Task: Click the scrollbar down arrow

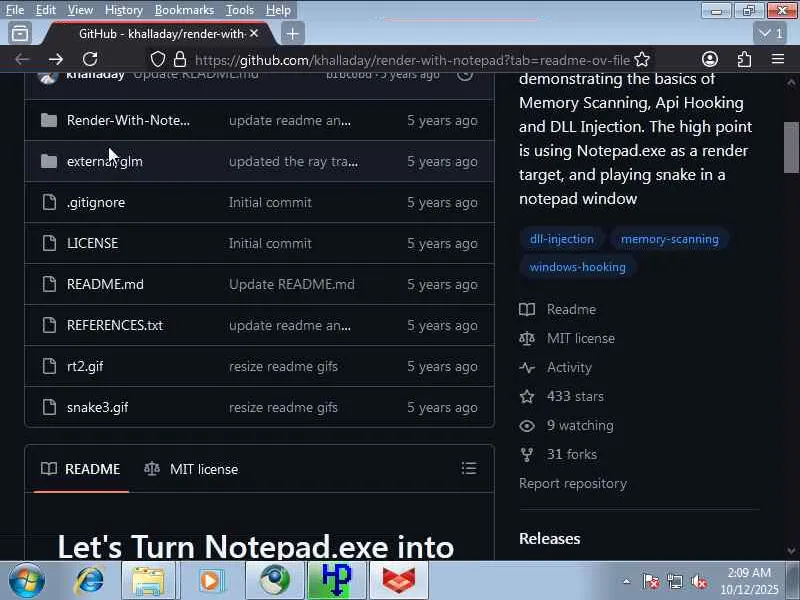Action: coord(791,550)
